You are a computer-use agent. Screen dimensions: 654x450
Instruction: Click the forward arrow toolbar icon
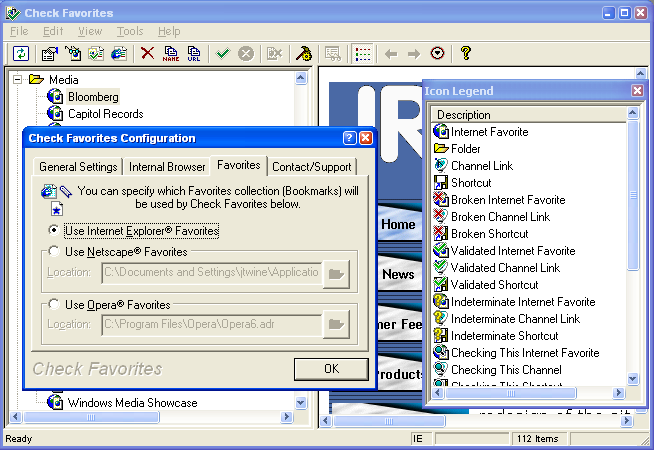414,53
